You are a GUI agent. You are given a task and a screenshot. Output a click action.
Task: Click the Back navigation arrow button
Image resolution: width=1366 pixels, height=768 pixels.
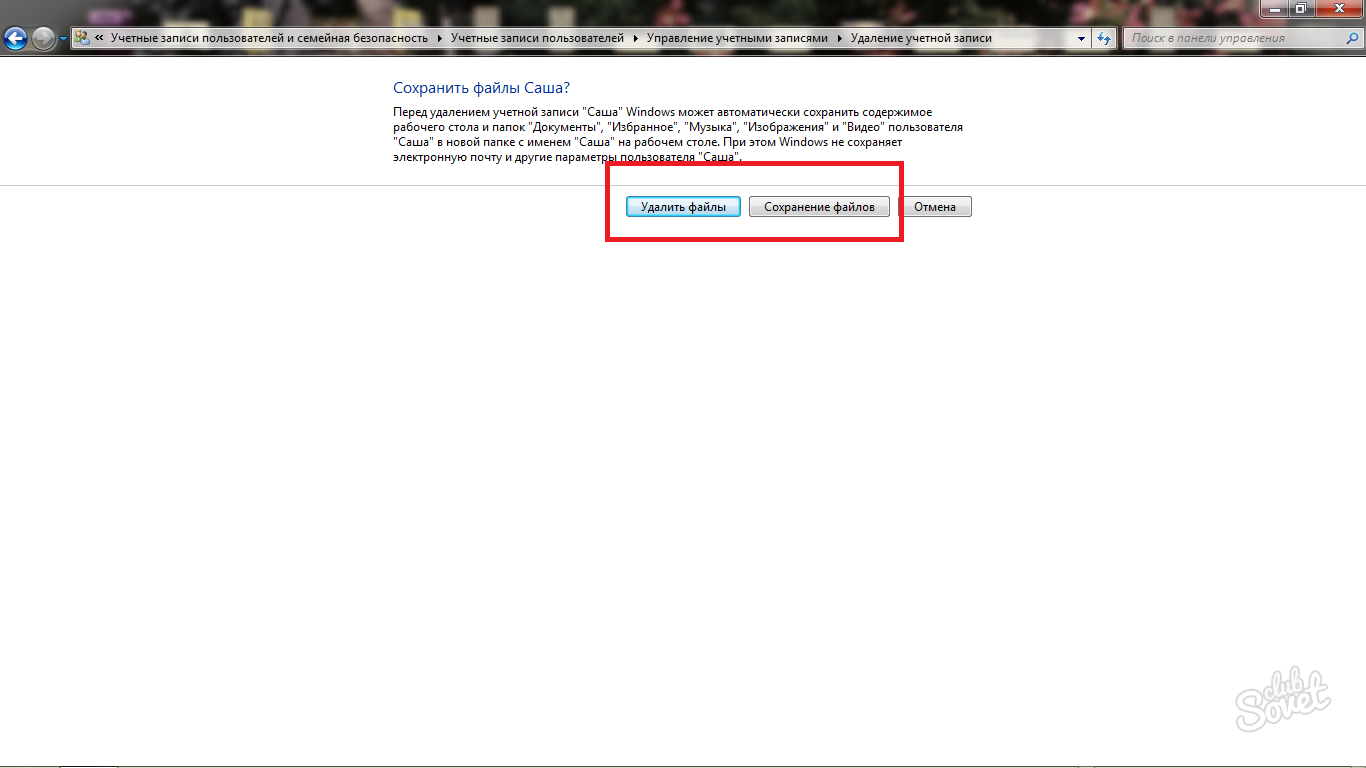[x=16, y=39]
